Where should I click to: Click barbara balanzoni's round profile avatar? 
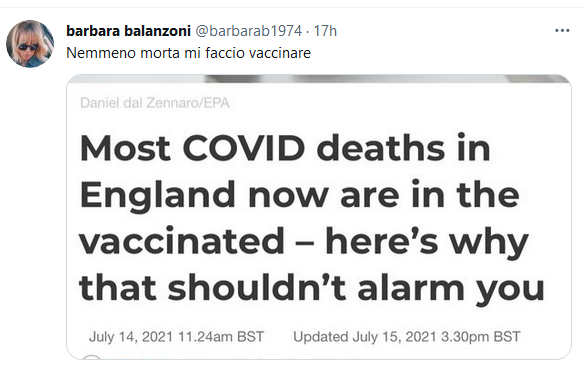click(30, 44)
